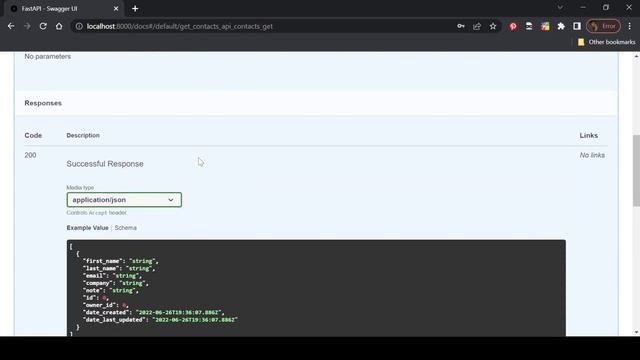
Task: Click the "date_last_updated" line in example JSON
Action: (x=160, y=320)
